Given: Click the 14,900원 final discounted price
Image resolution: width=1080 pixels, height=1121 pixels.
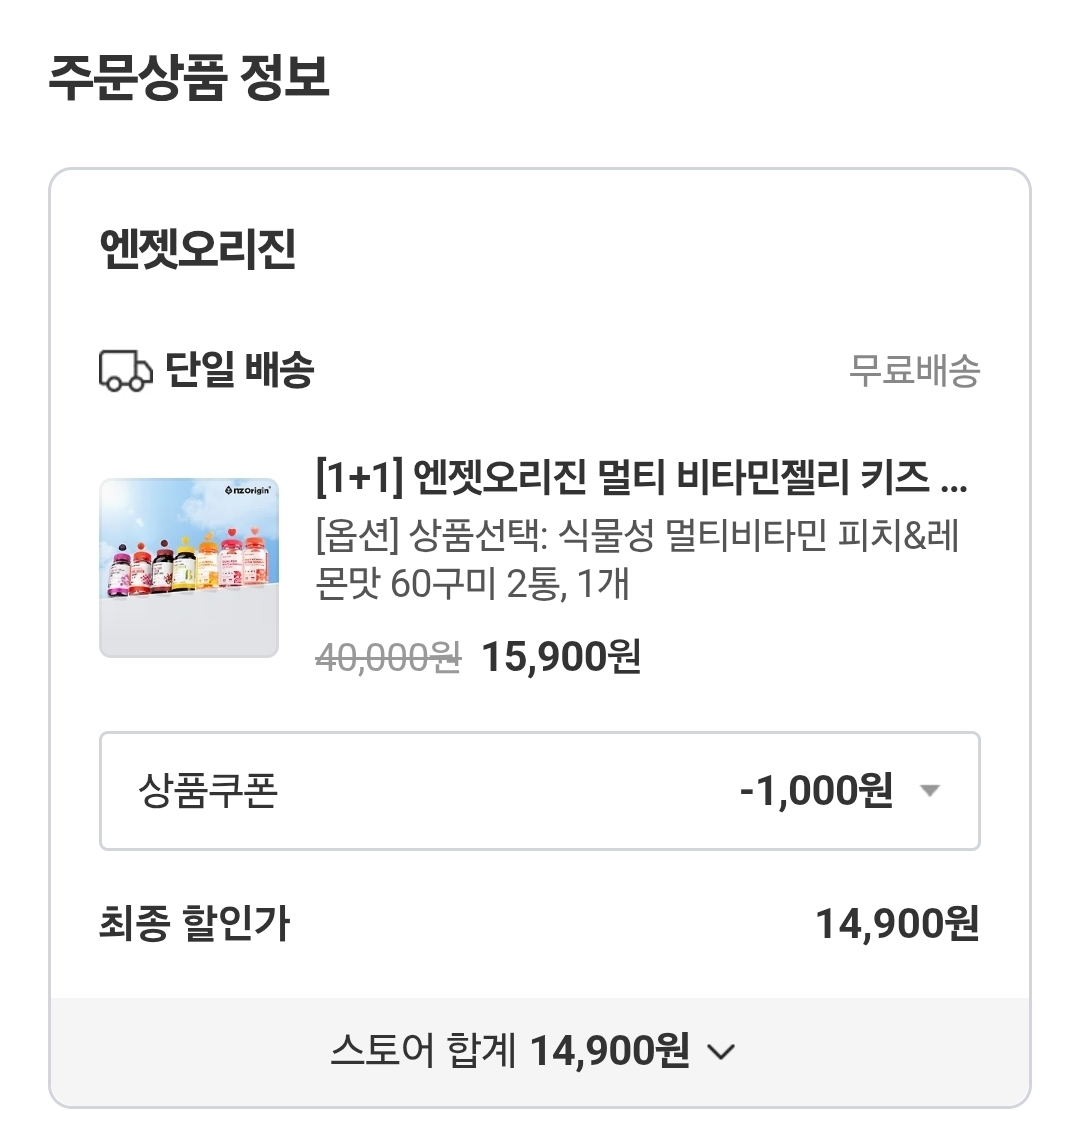Looking at the screenshot, I should click(897, 923).
